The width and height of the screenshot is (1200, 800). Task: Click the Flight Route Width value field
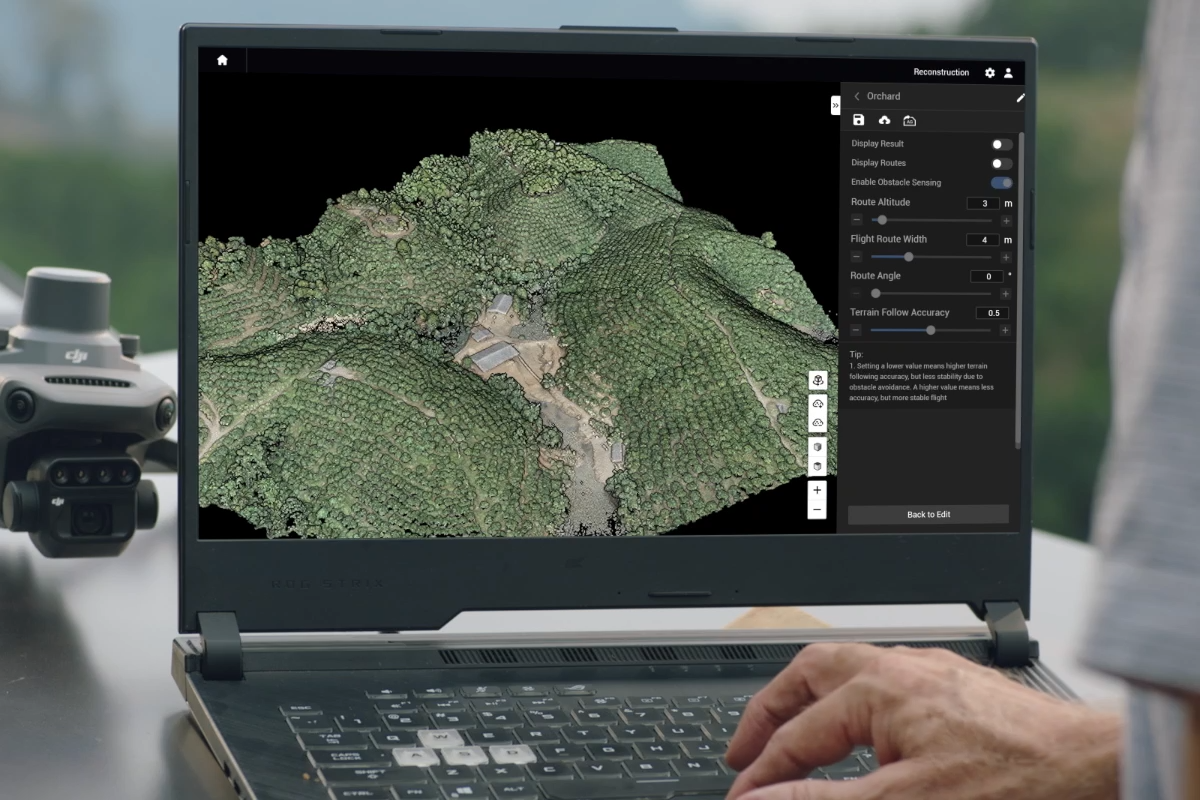pyautogui.click(x=983, y=240)
